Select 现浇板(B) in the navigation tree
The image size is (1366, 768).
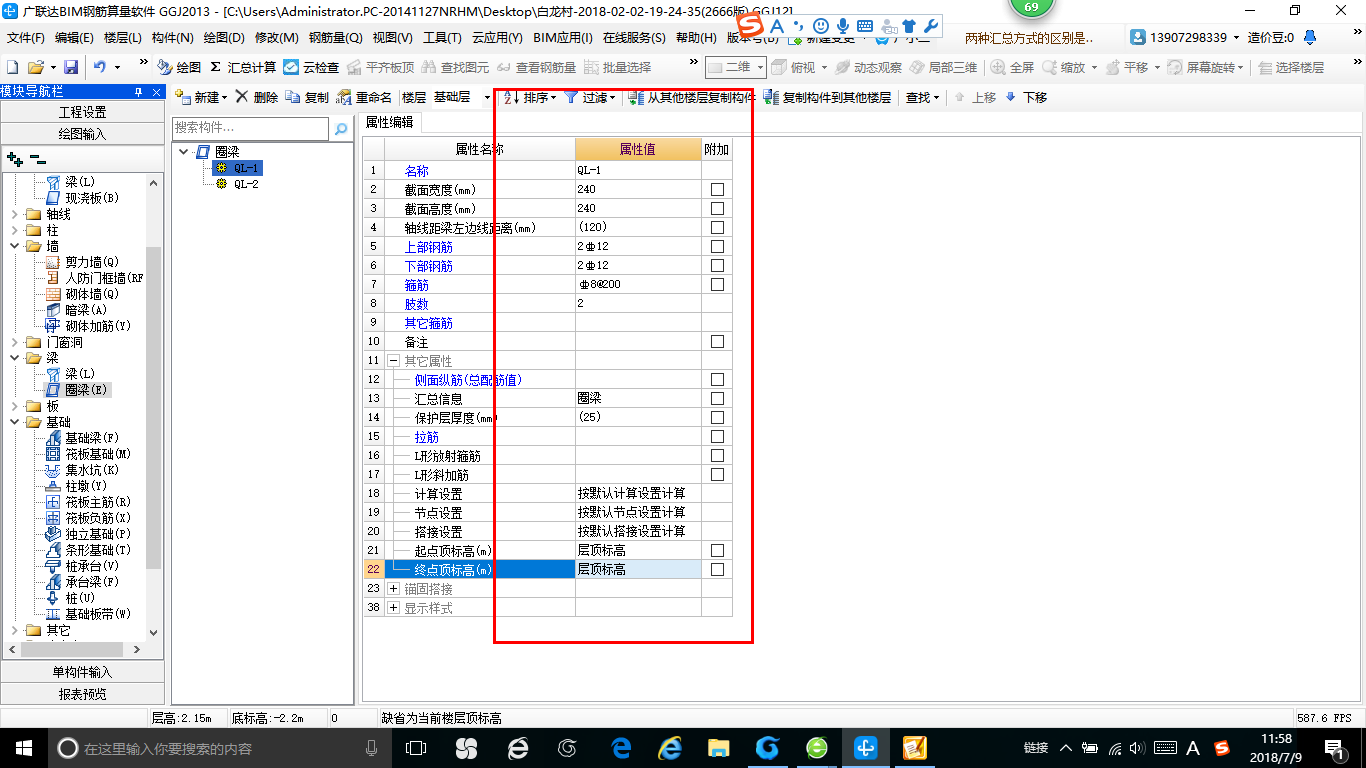[x=84, y=198]
